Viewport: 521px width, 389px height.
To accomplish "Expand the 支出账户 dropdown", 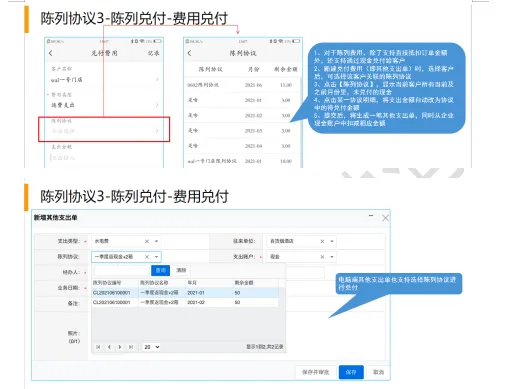I will tap(332, 257).
